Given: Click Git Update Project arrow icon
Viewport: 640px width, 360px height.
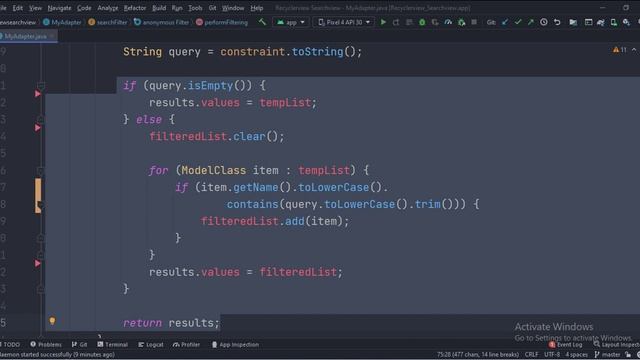Looking at the screenshot, I should [x=505, y=22].
